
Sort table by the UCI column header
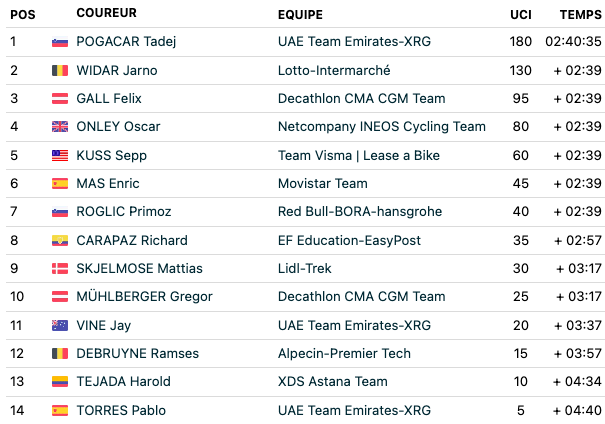coord(521,15)
